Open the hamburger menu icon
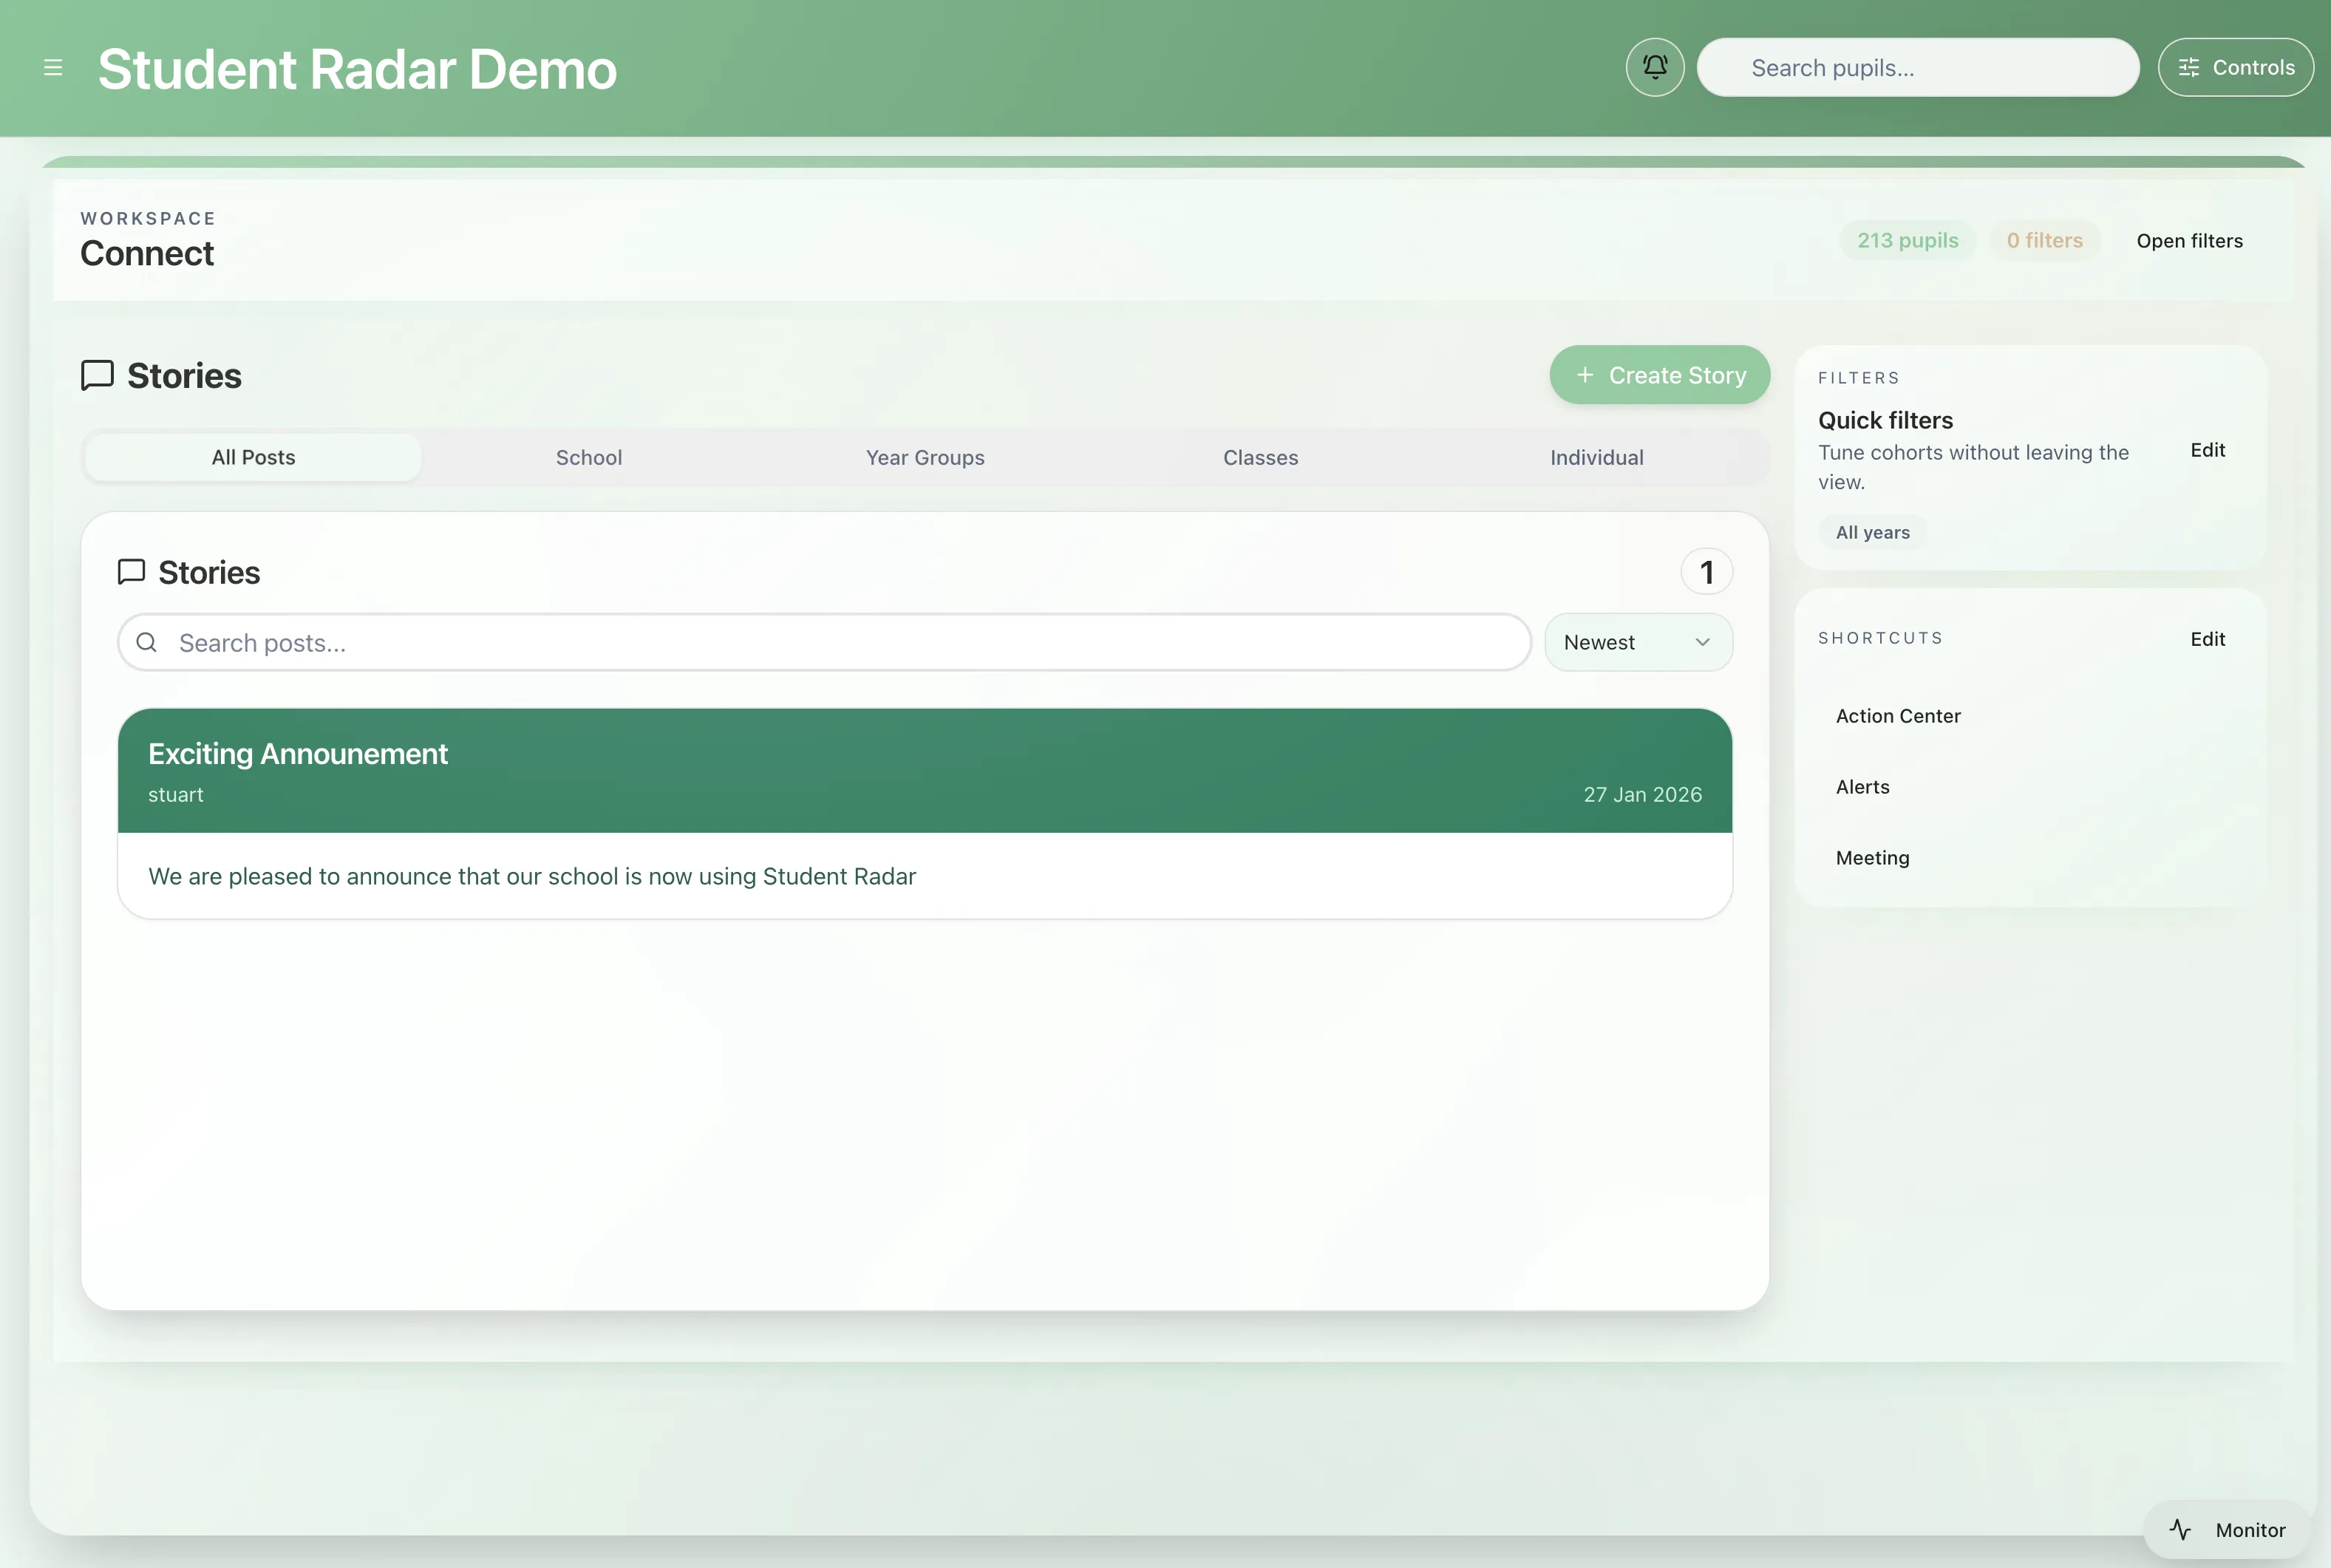Viewport: 2331px width, 1568px height. pyautogui.click(x=53, y=68)
